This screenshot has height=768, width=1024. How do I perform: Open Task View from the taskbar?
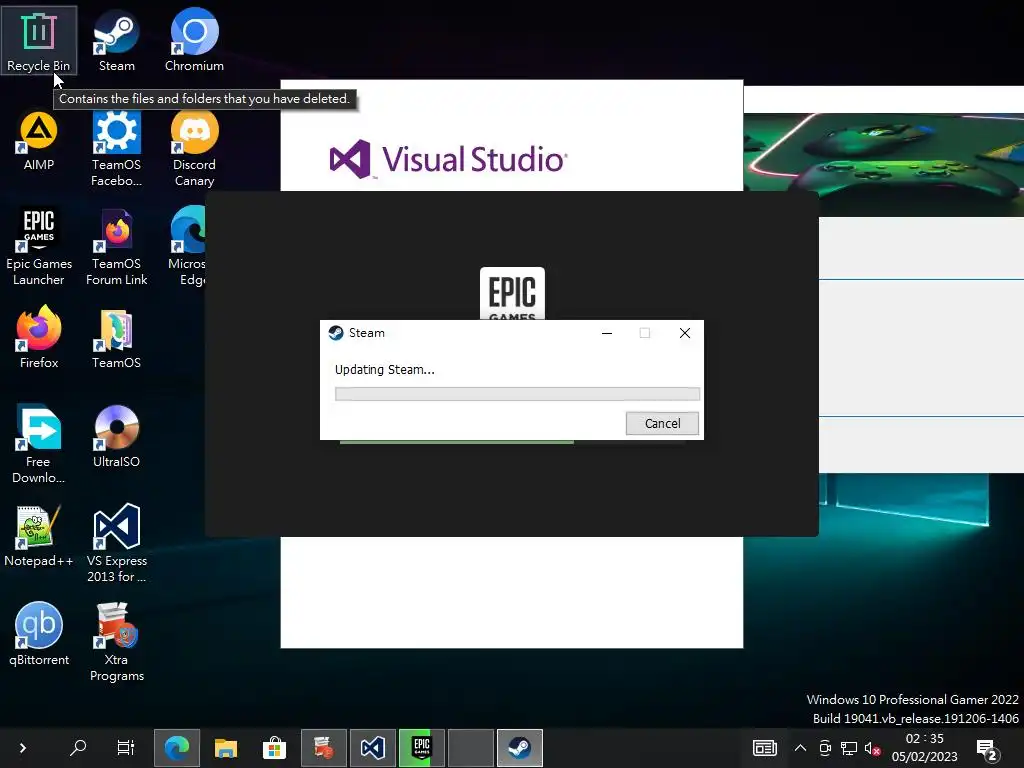(125, 748)
